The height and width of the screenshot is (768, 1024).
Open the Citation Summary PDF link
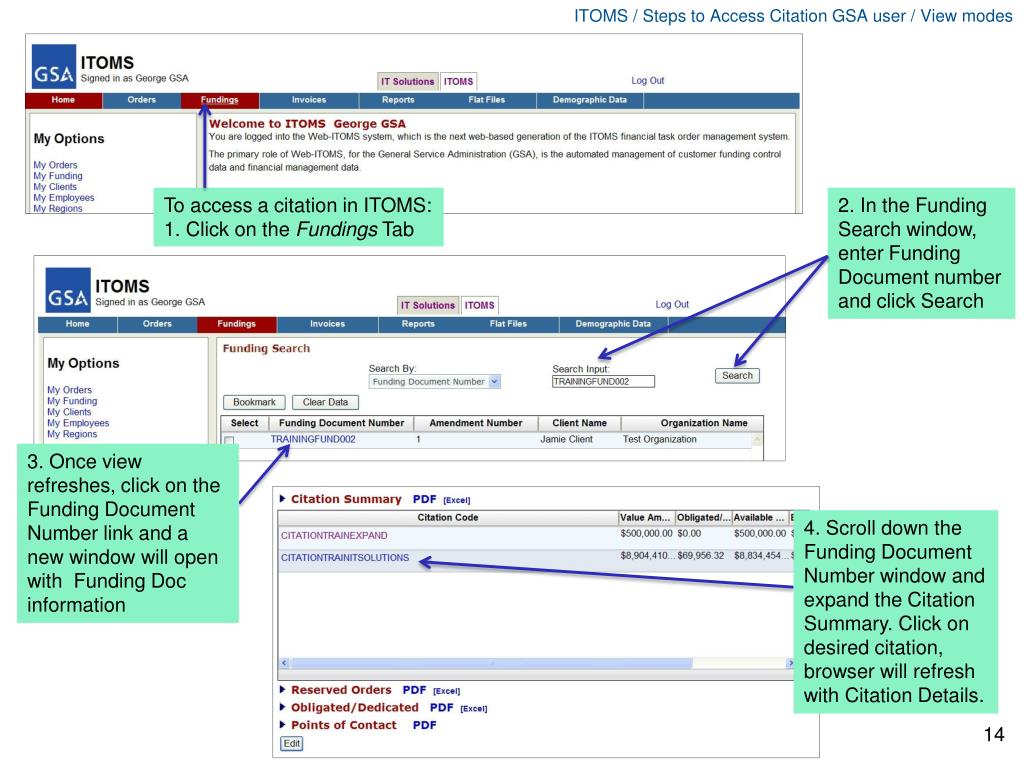[x=424, y=499]
